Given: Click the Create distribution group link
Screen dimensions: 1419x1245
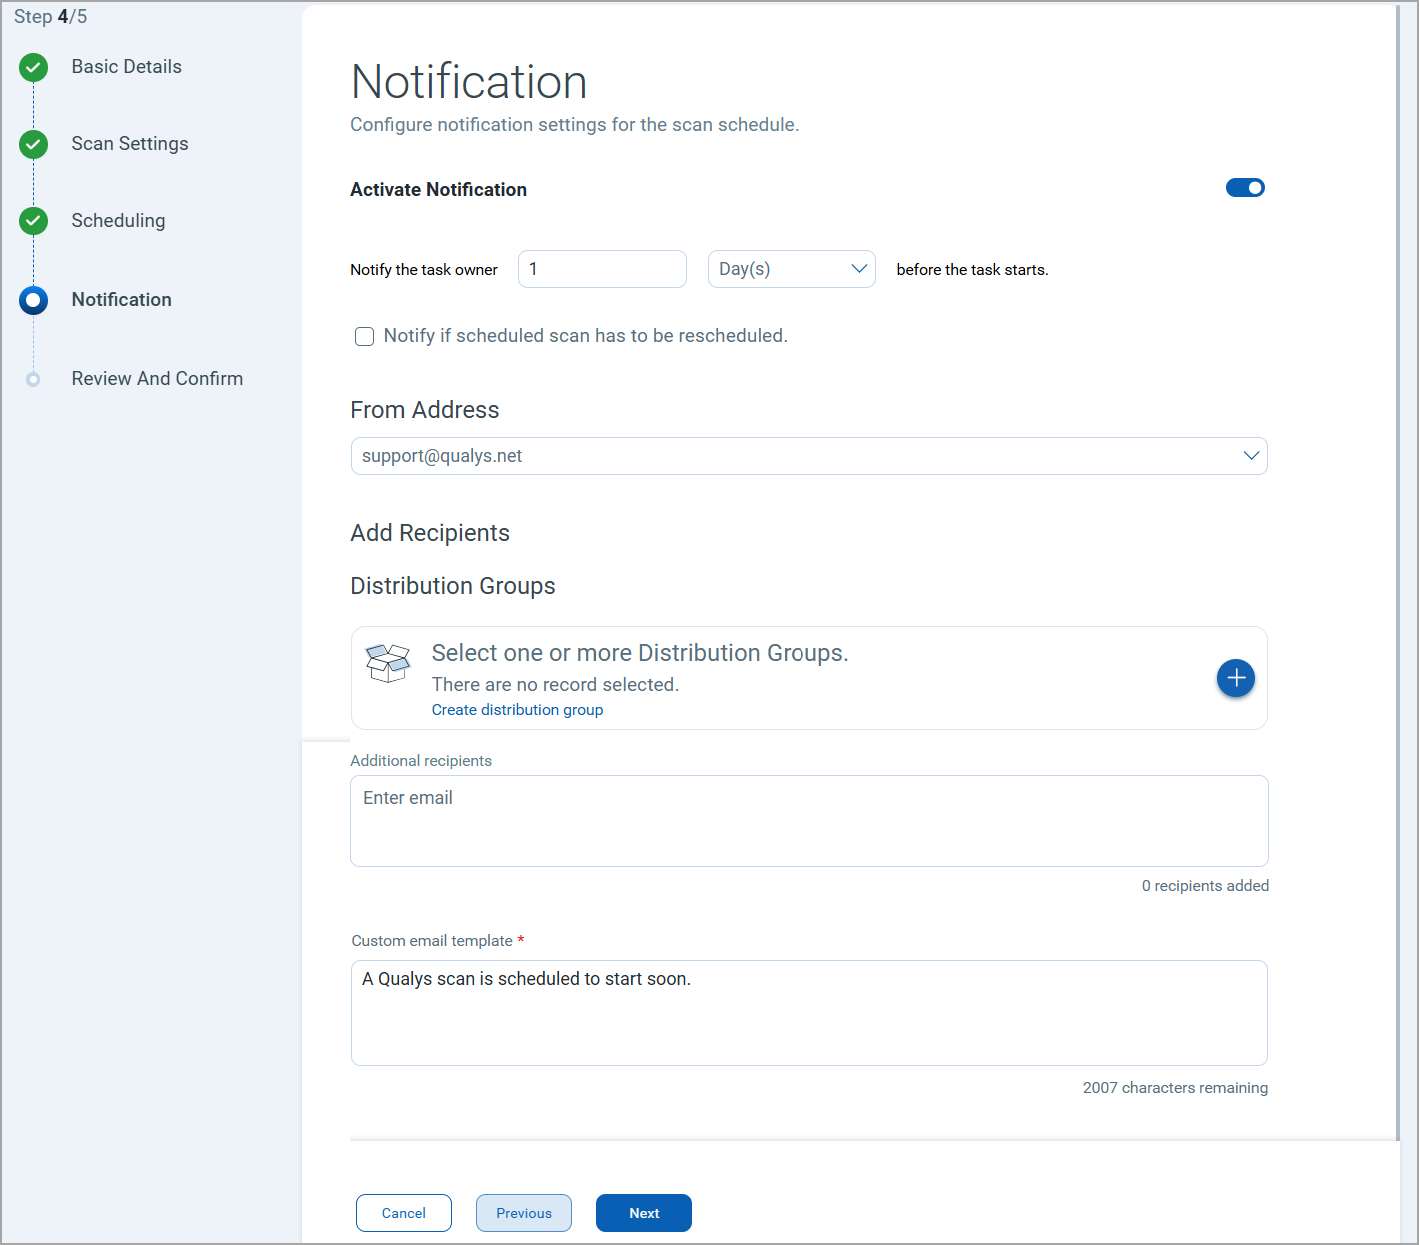Looking at the screenshot, I should tap(517, 709).
